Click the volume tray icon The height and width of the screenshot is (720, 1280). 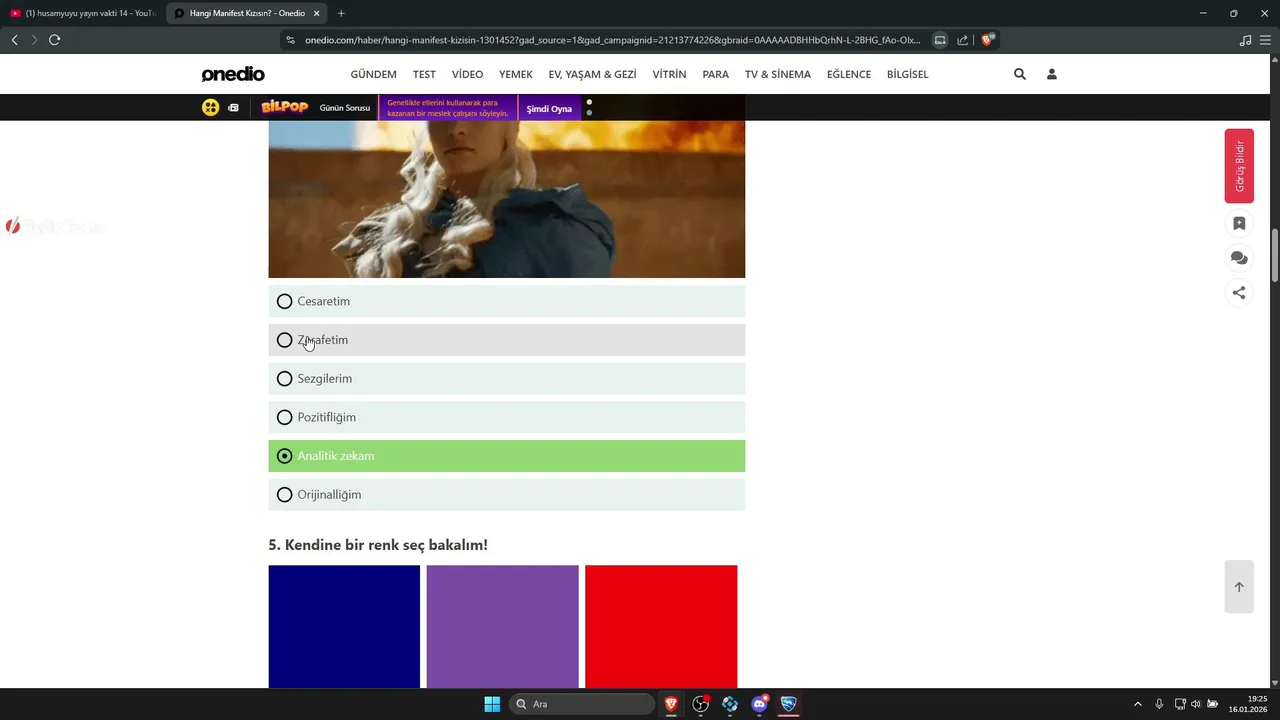[x=1196, y=704]
